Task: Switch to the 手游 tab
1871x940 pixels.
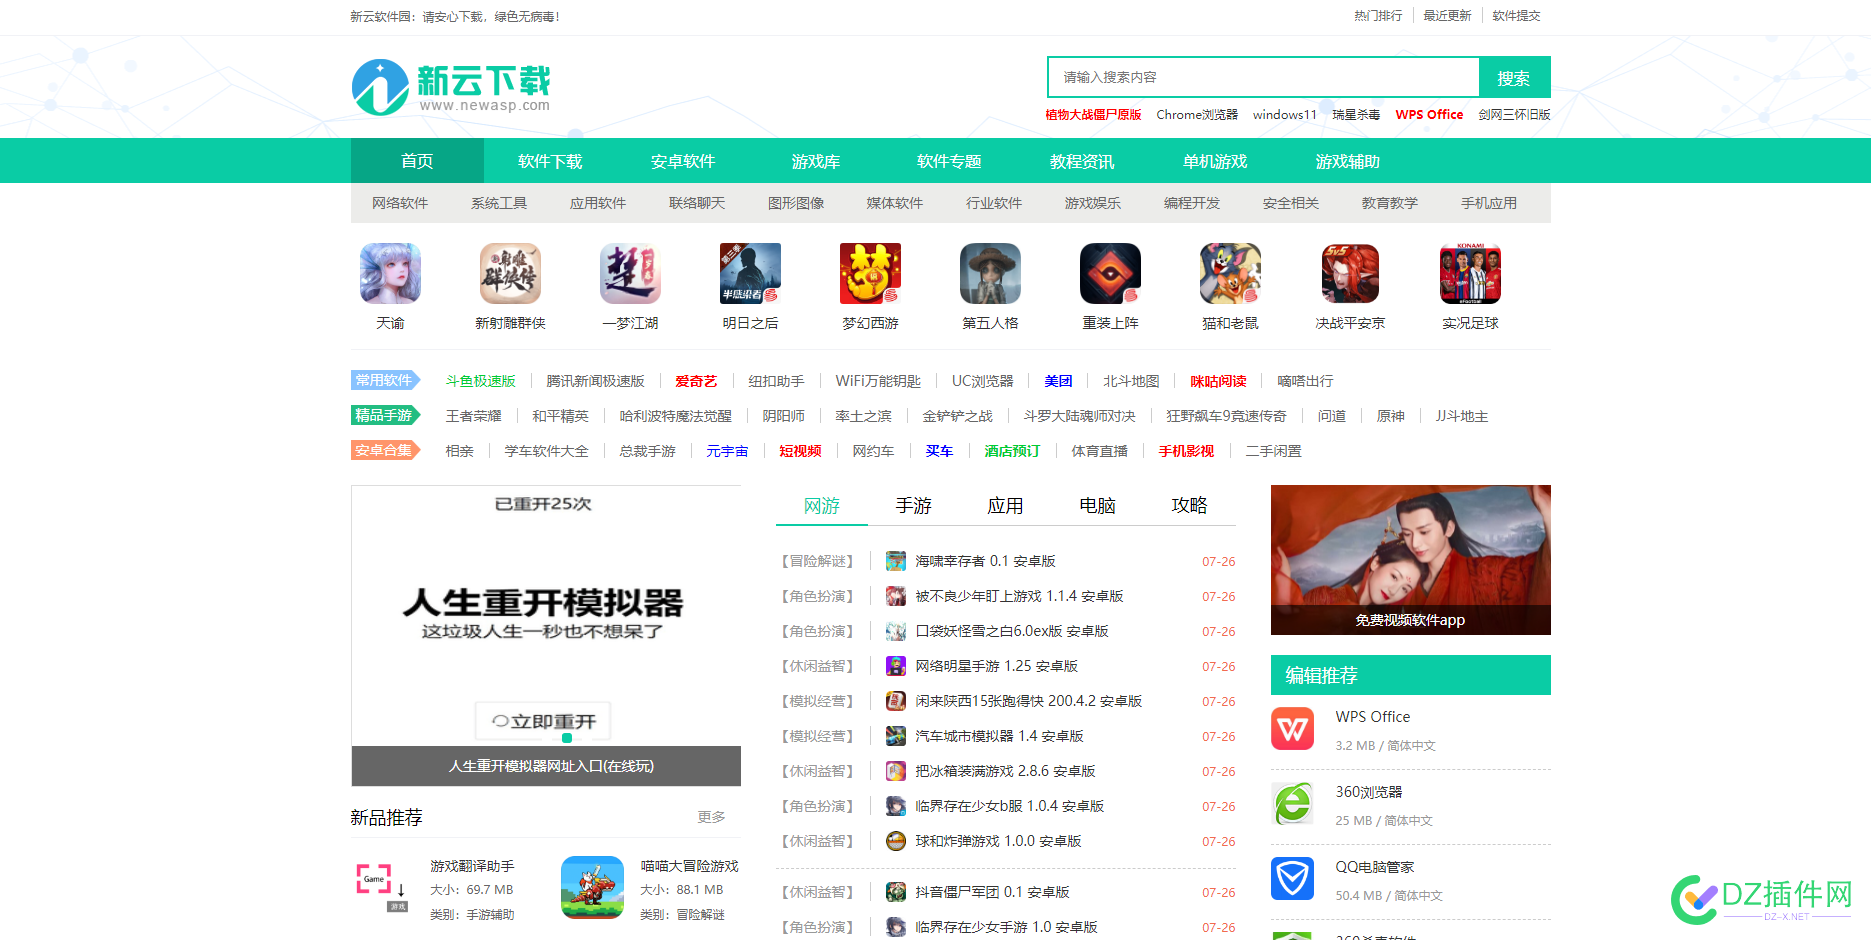Action: [914, 506]
